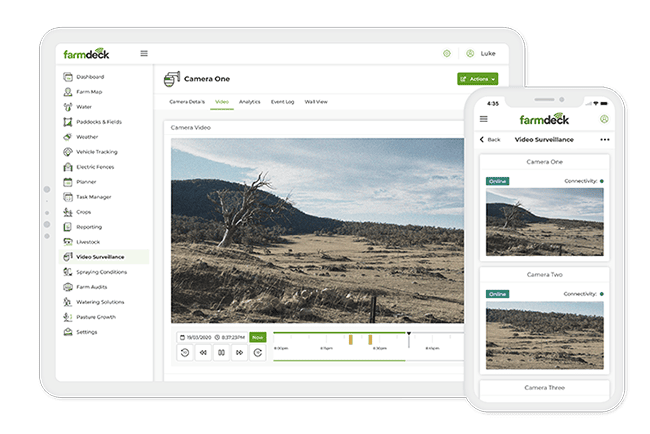The width and height of the screenshot is (650, 434).
Task: Pause the camera video playback
Action: click(x=221, y=353)
